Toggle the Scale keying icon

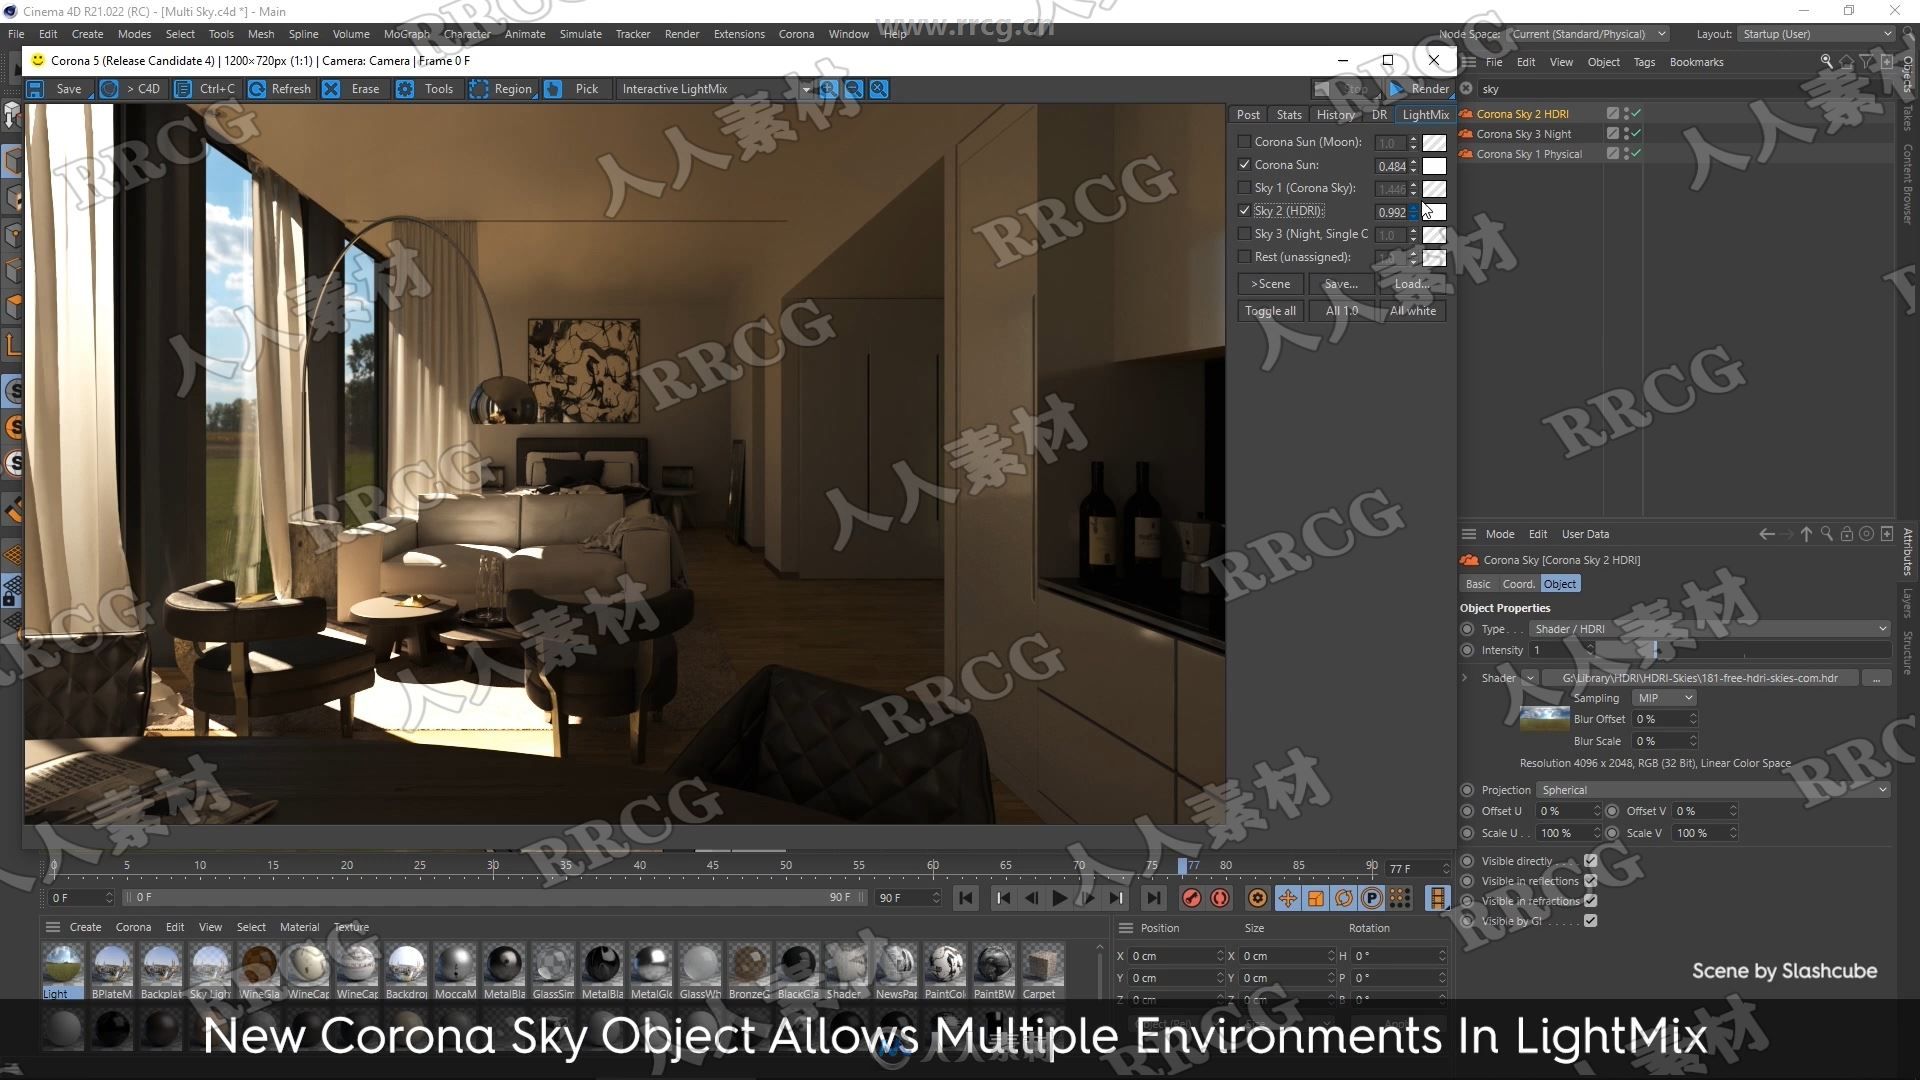1316,898
